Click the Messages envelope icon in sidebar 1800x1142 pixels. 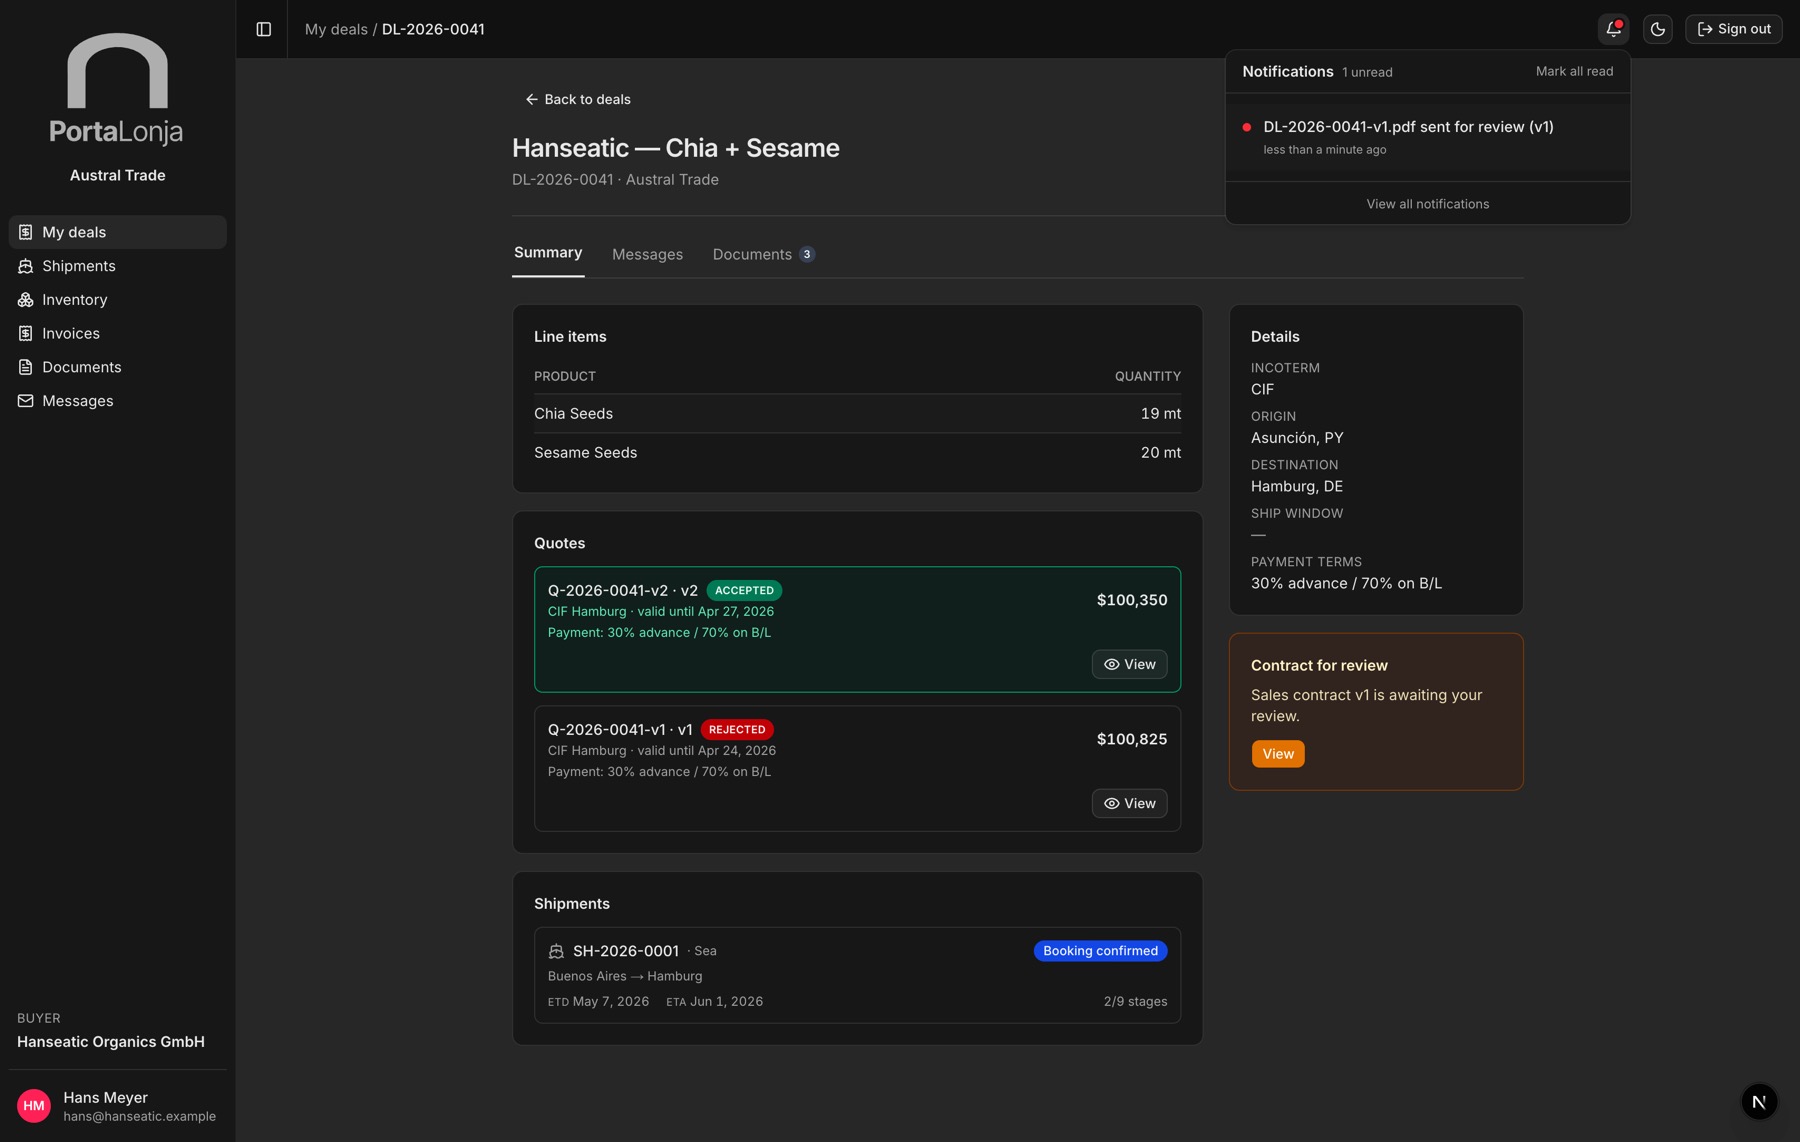coord(26,401)
